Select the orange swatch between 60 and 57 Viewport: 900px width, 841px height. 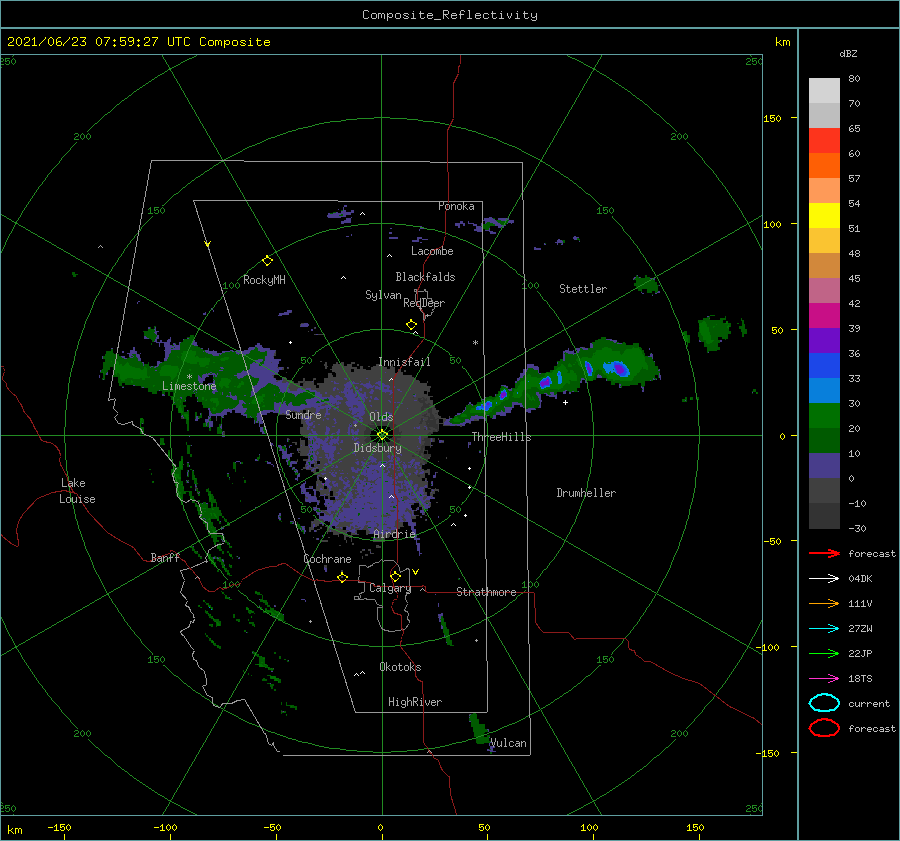pyautogui.click(x=824, y=165)
